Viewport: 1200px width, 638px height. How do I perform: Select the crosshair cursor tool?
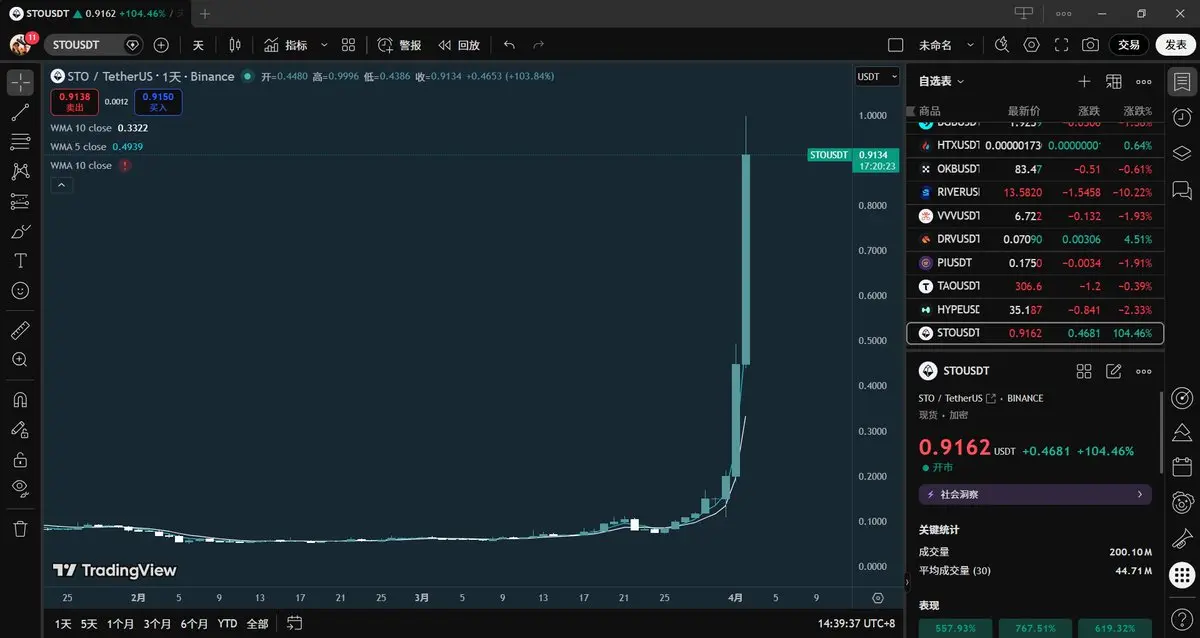point(20,82)
